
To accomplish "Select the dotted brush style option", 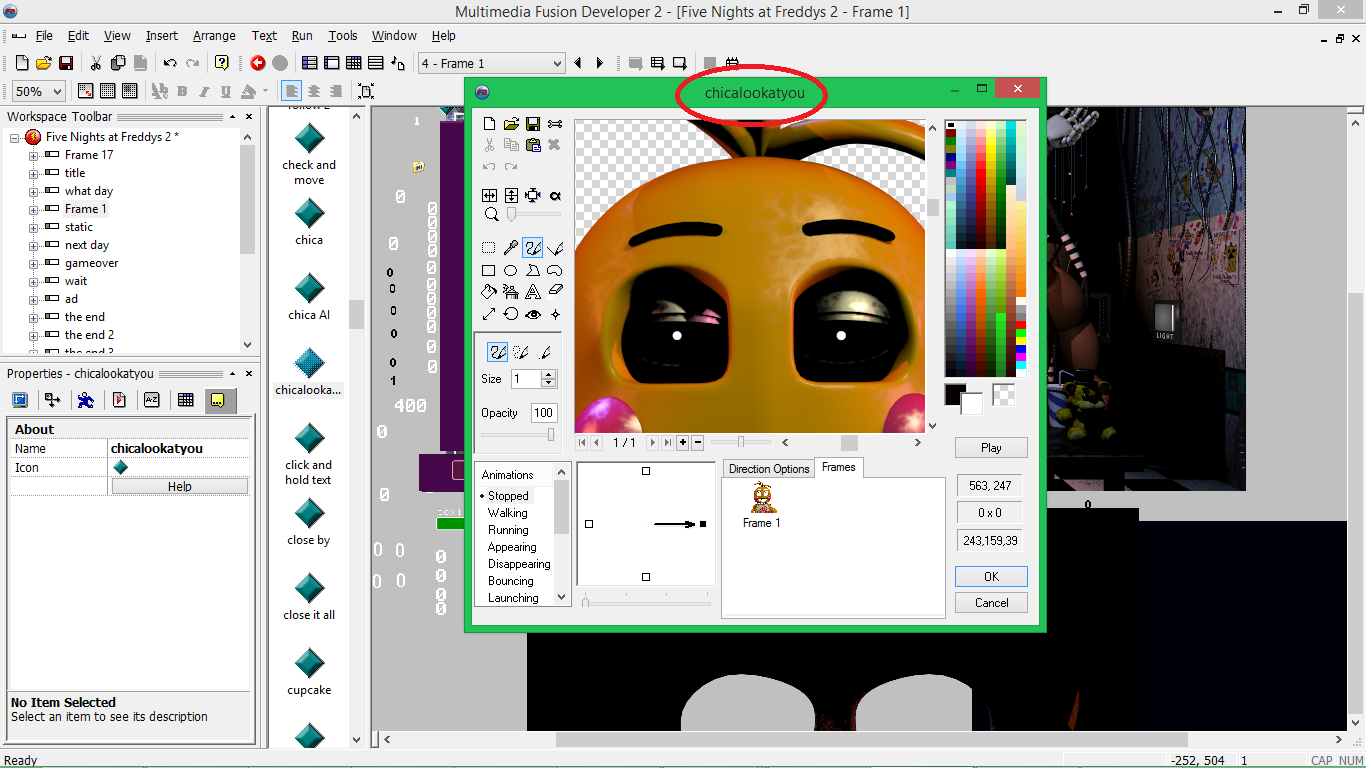I will point(521,352).
